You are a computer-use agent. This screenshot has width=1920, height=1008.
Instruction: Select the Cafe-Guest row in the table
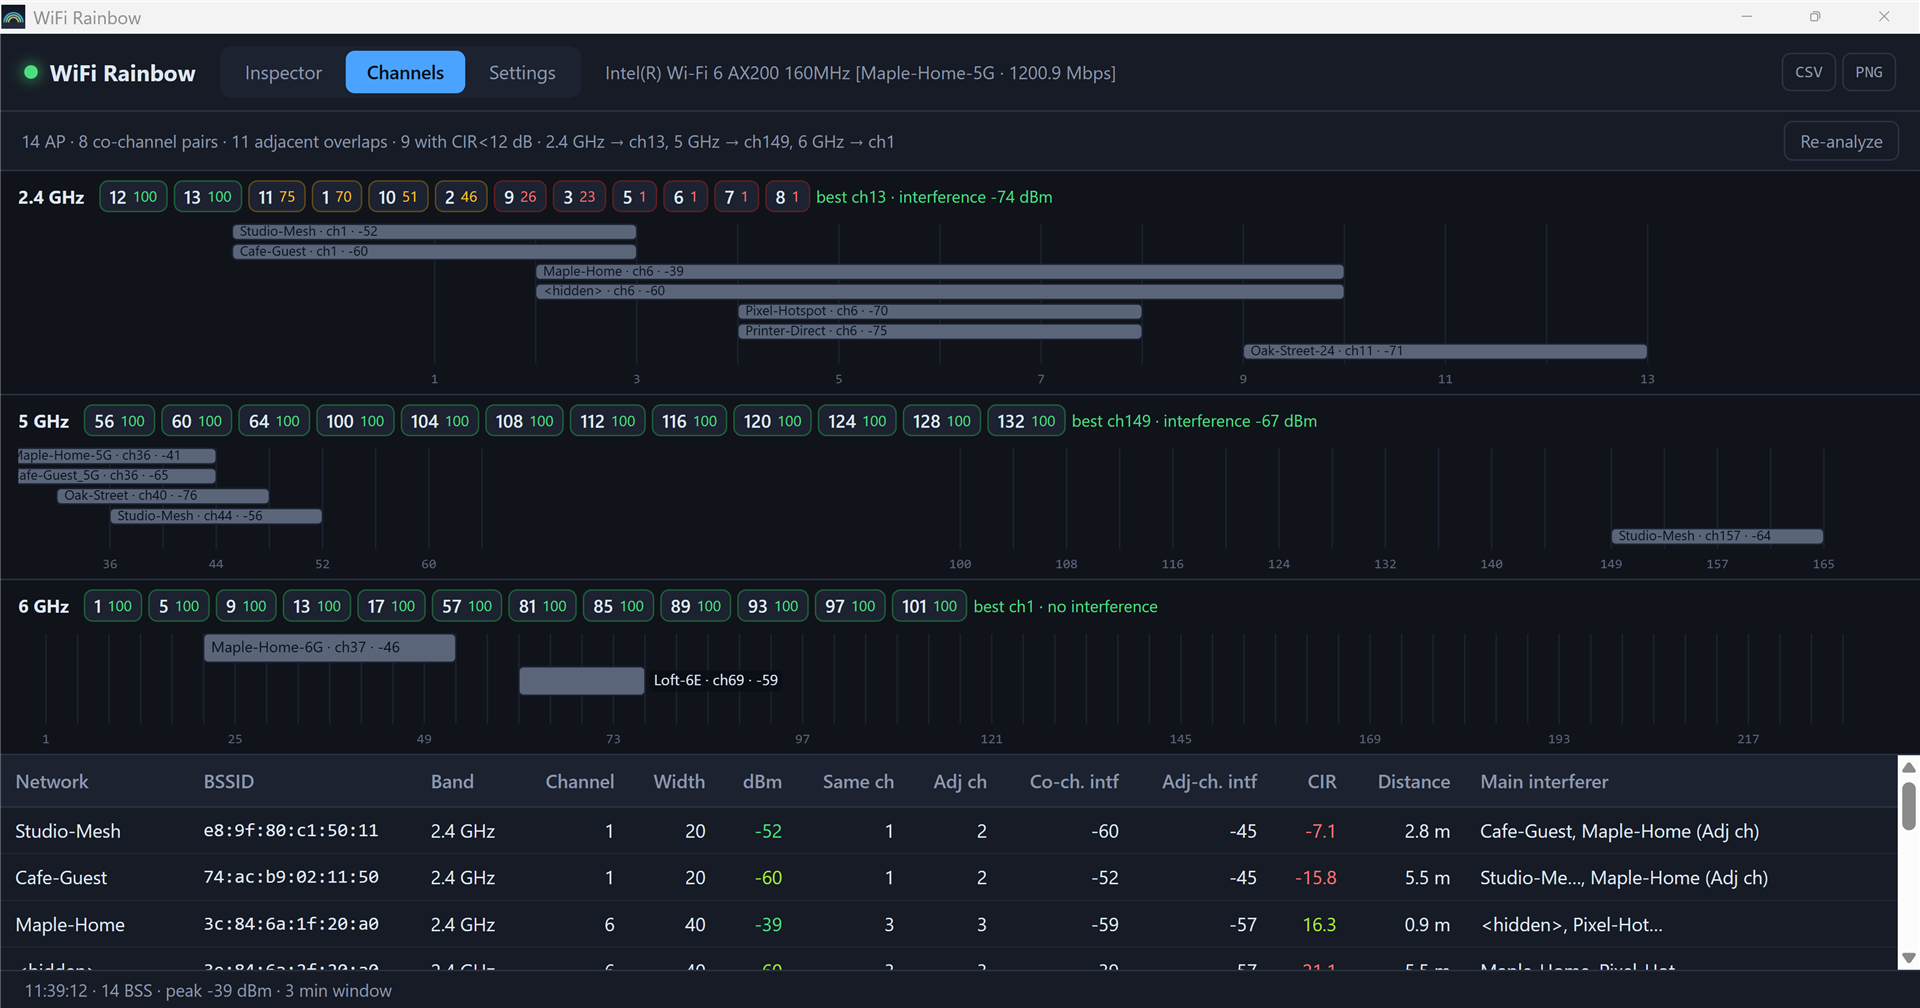pyautogui.click(x=948, y=877)
